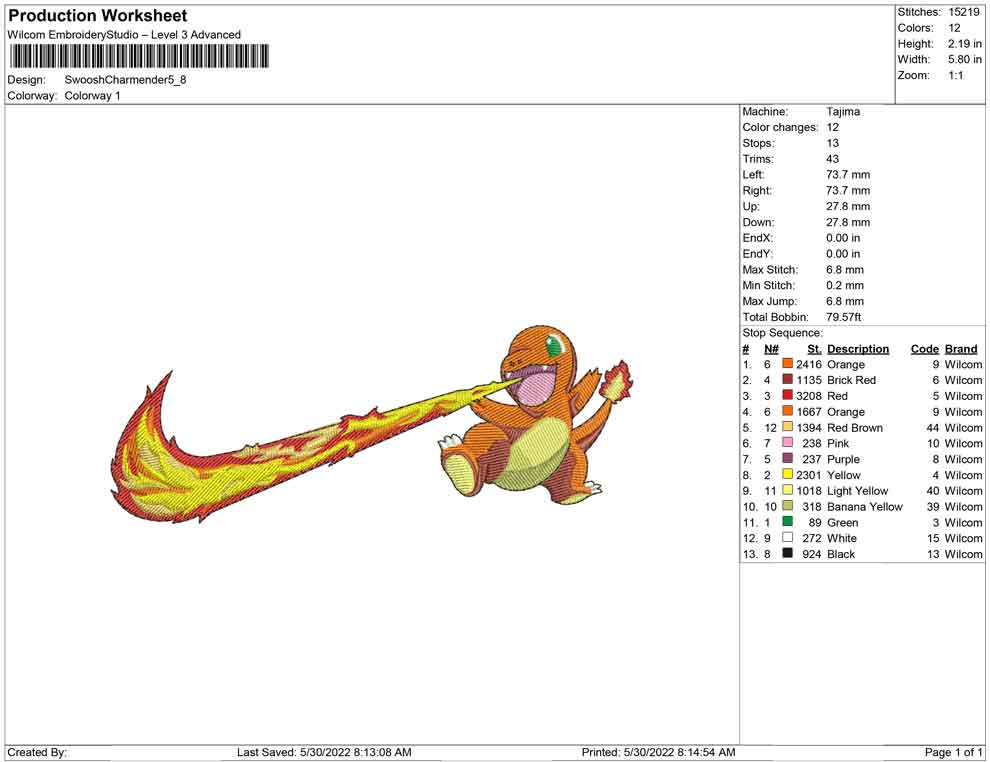The height and width of the screenshot is (762, 990).
Task: Click the Production Worksheet title
Action: click(x=97, y=16)
